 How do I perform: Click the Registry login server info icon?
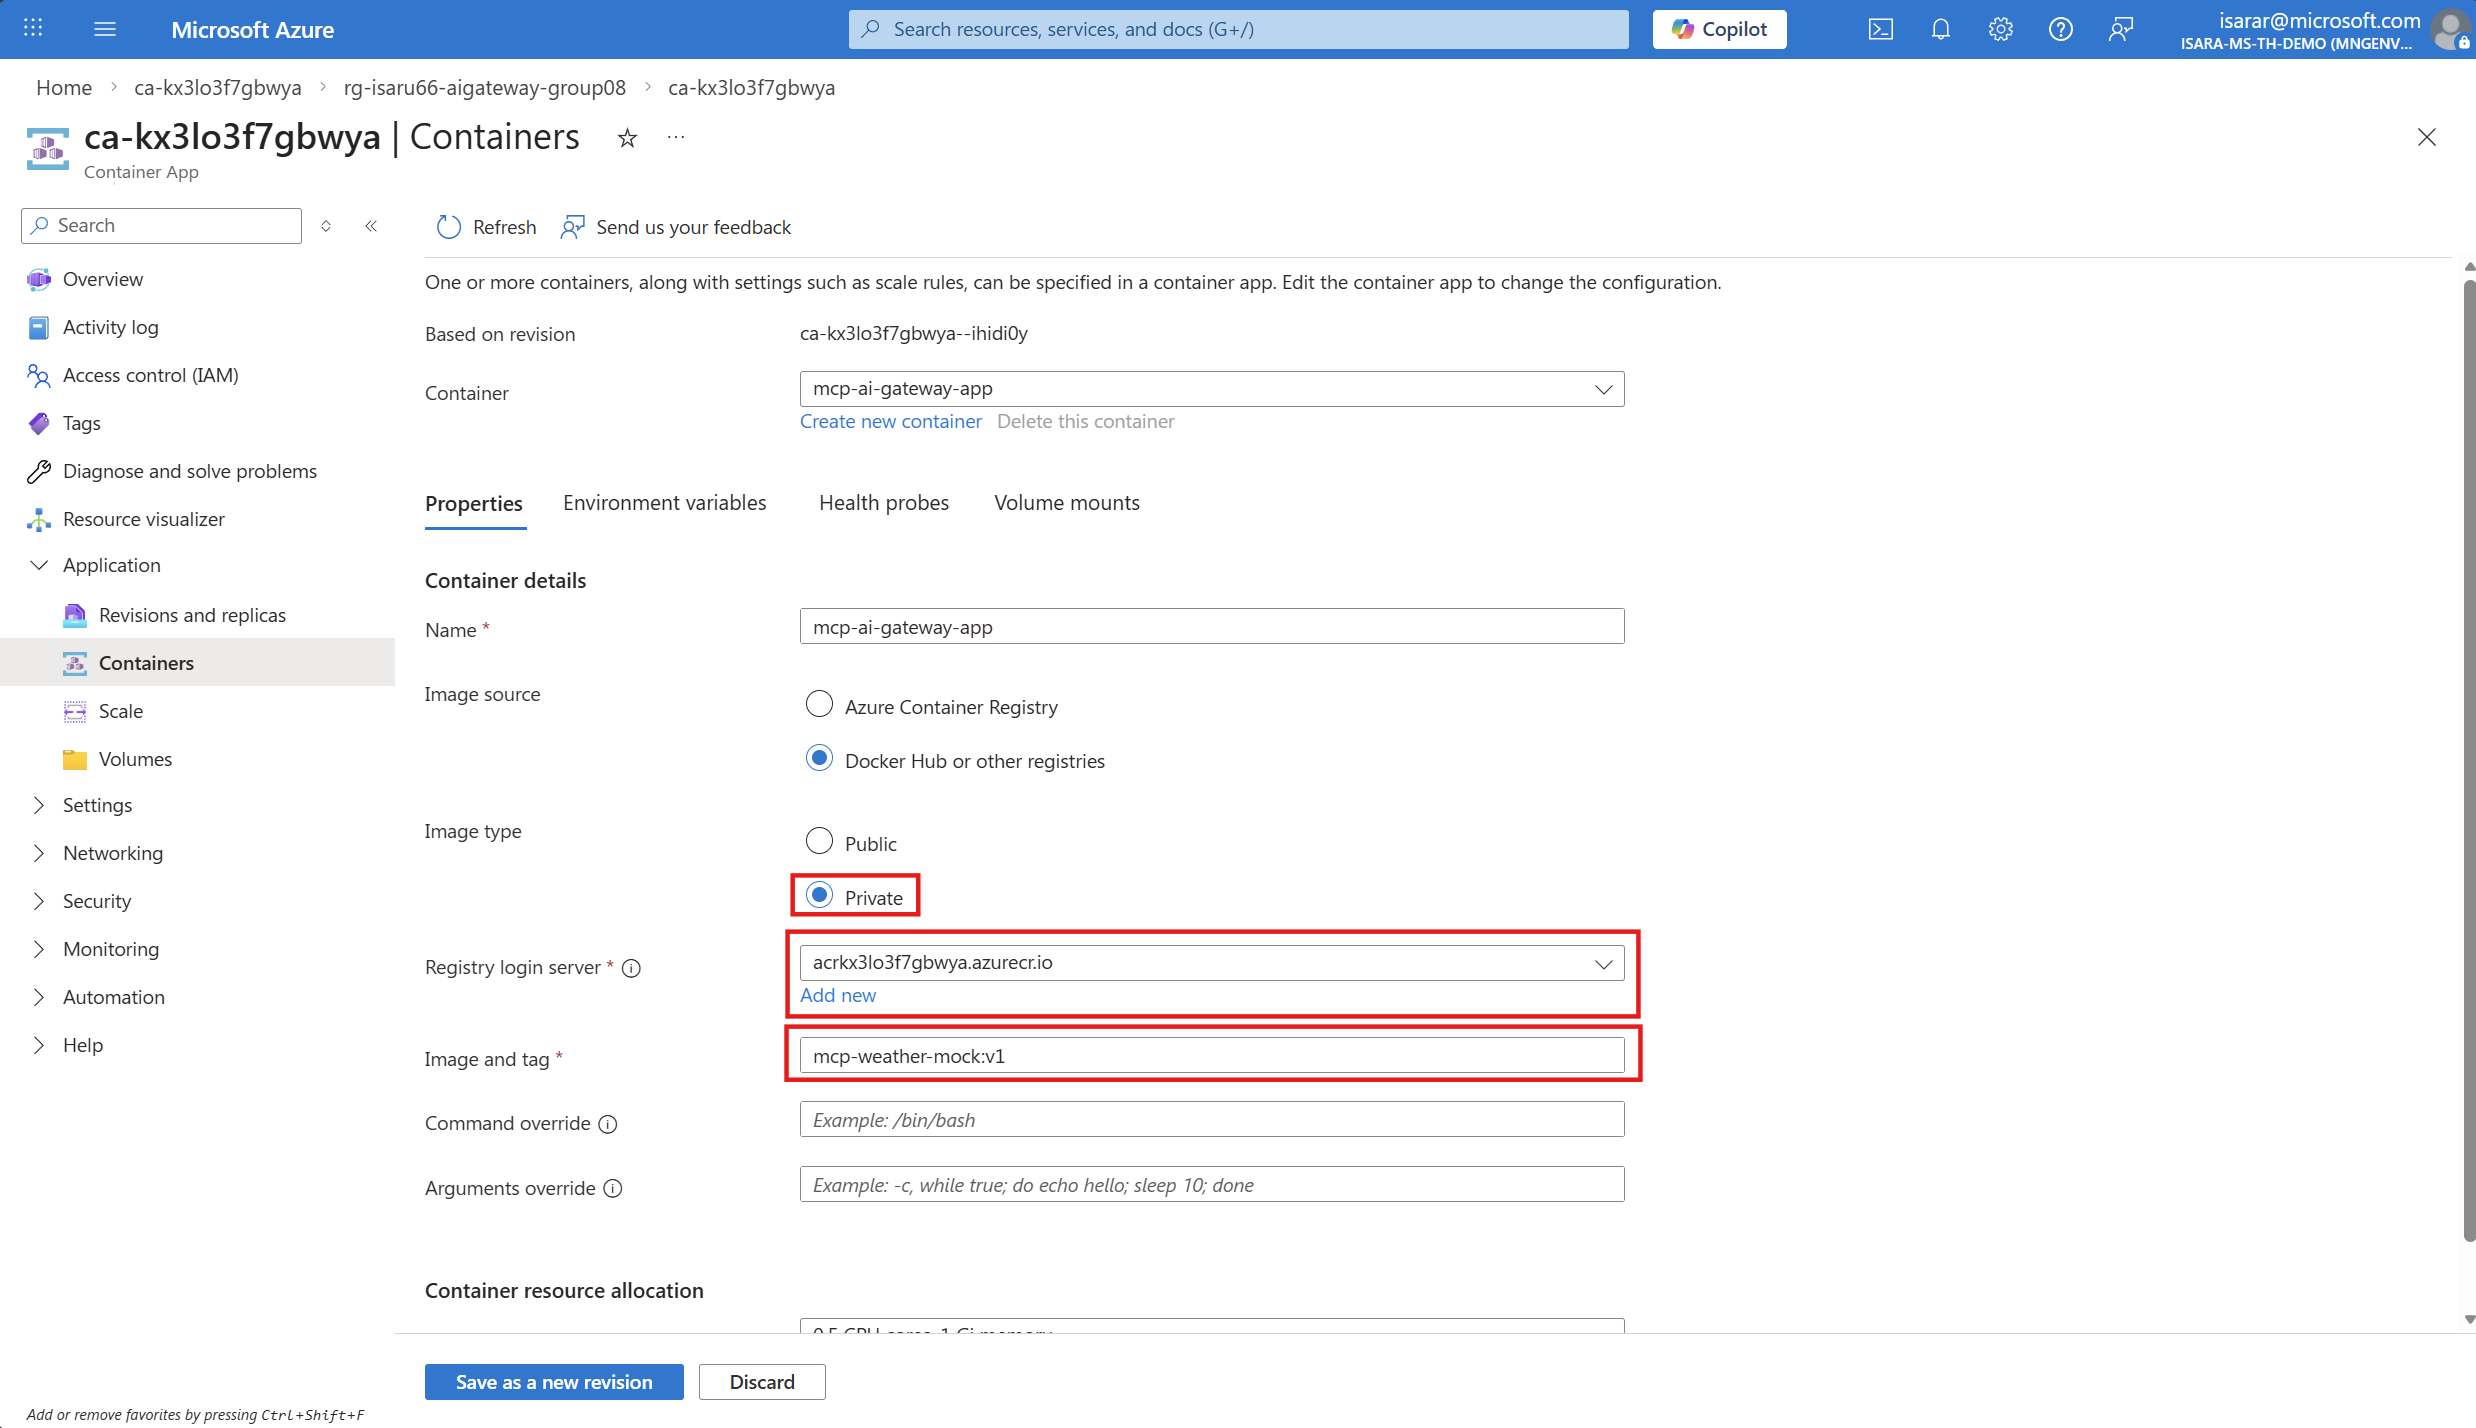[631, 968]
